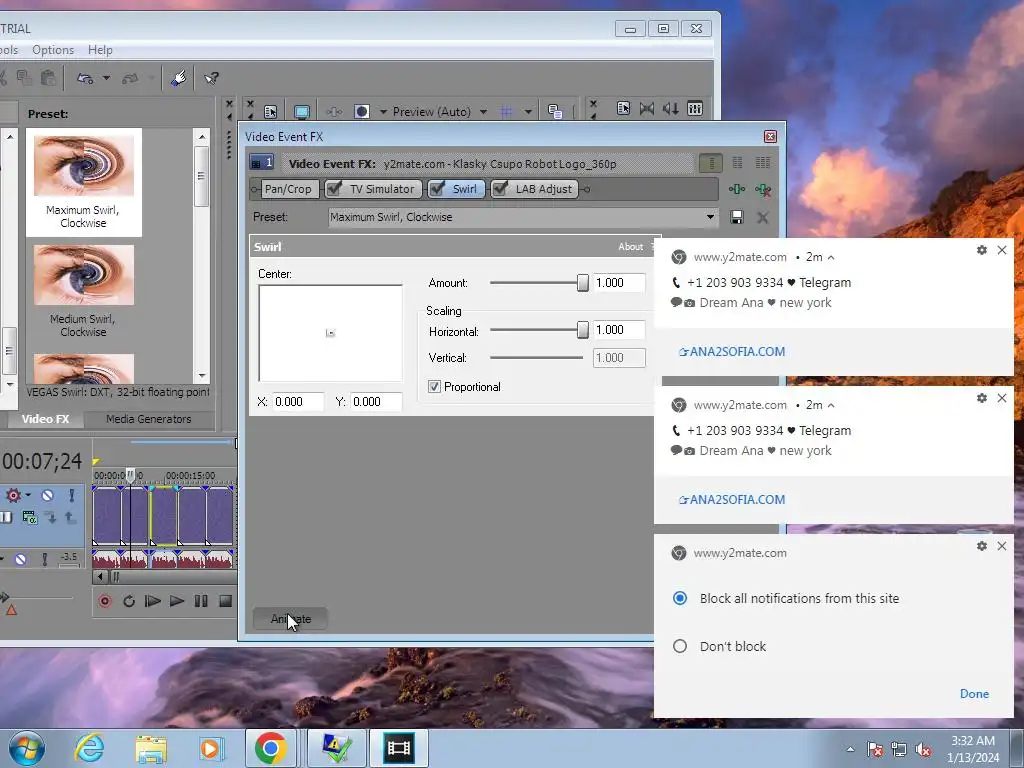Screen dimensions: 1024x768
Task: Disable the TV Simulator effect checkbox
Action: (x=334, y=189)
